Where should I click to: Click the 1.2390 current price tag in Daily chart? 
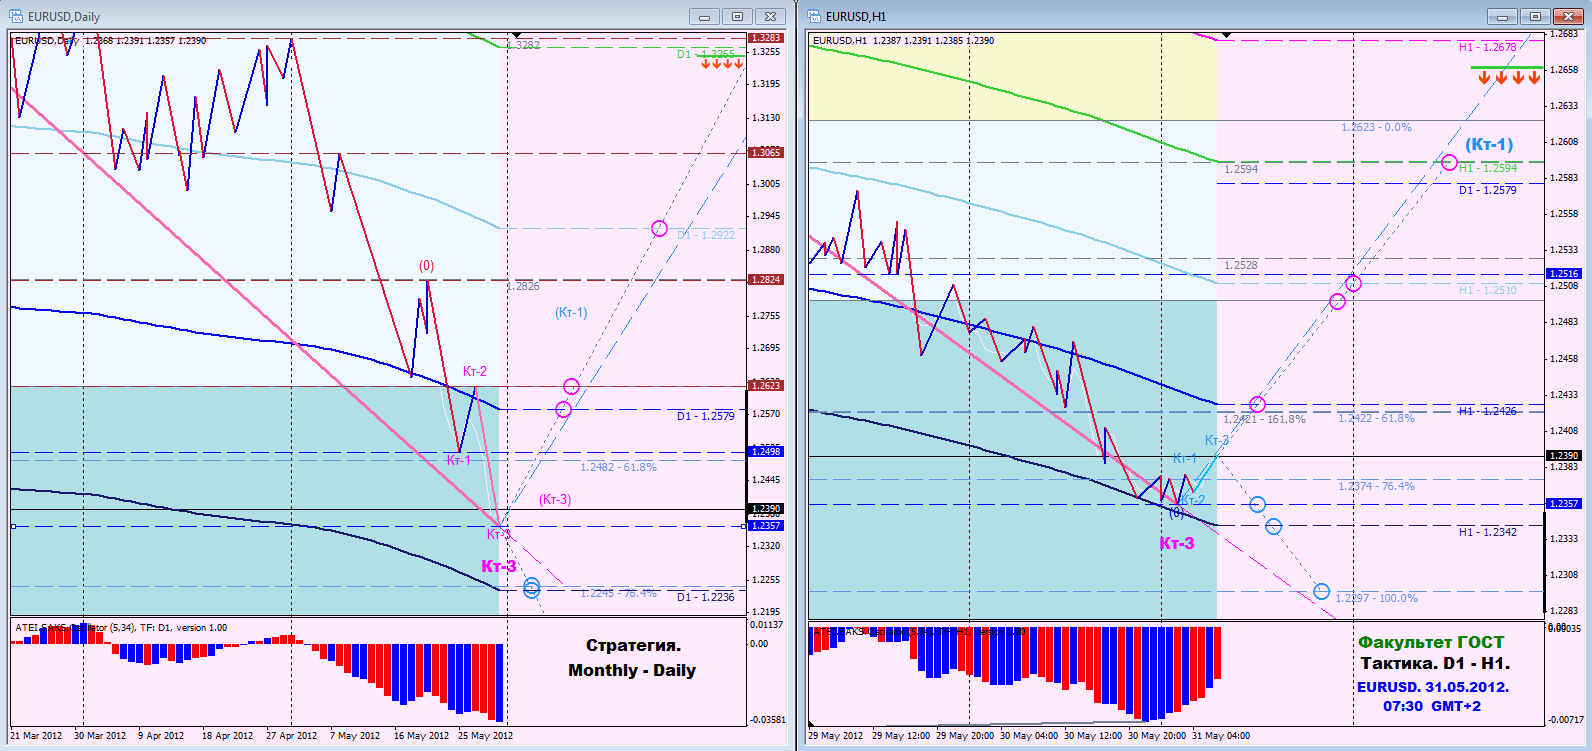click(x=766, y=509)
